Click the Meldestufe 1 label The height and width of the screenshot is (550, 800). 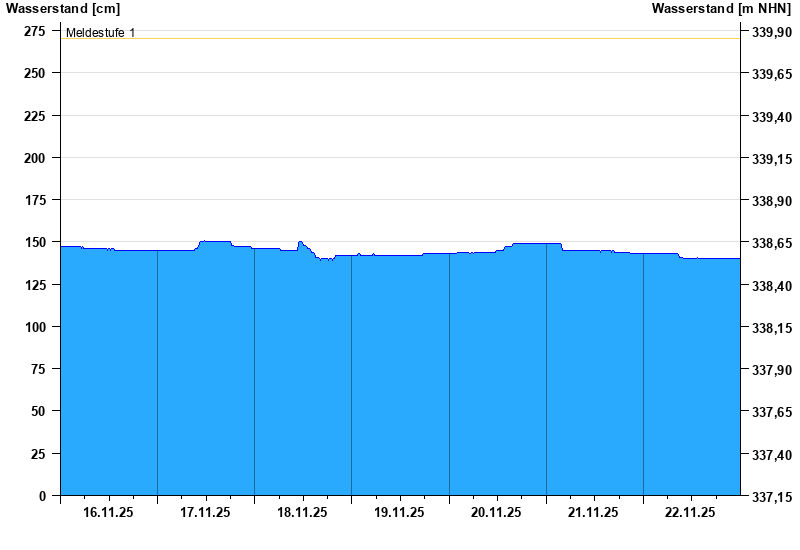click(x=100, y=33)
